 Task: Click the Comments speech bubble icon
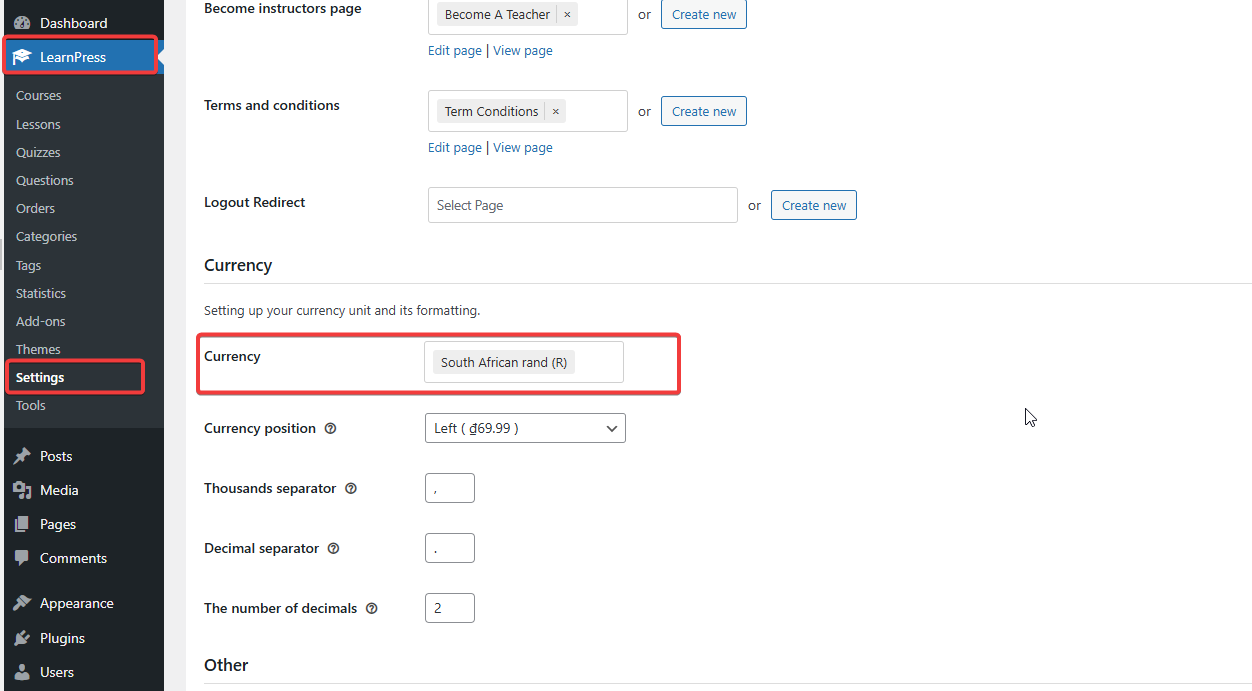pos(22,558)
